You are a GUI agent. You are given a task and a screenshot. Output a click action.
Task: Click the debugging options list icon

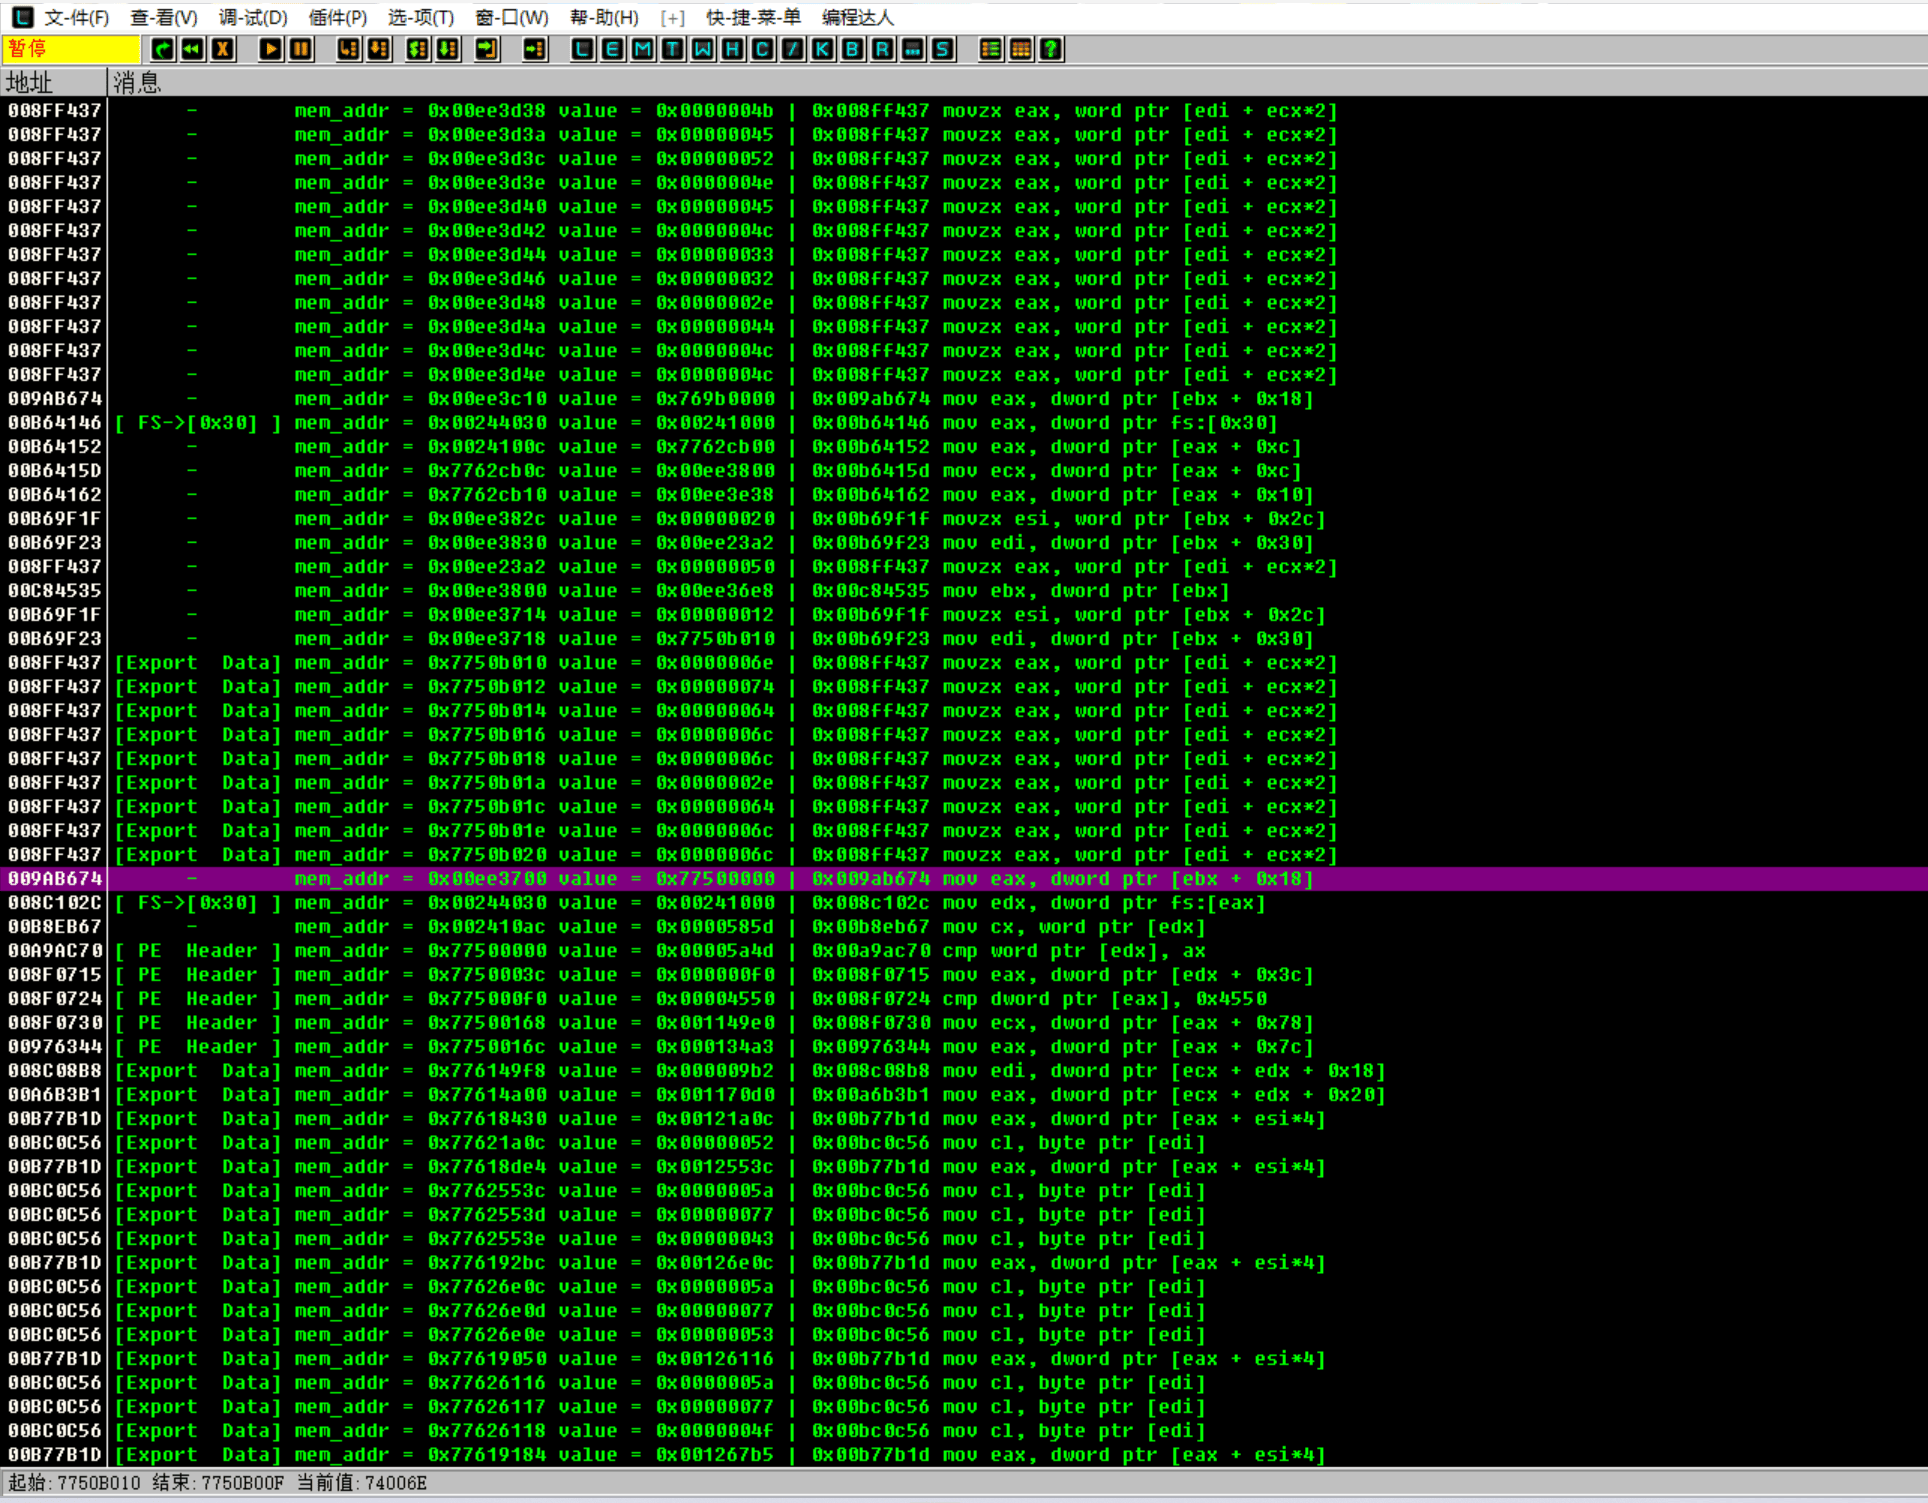coord(990,49)
